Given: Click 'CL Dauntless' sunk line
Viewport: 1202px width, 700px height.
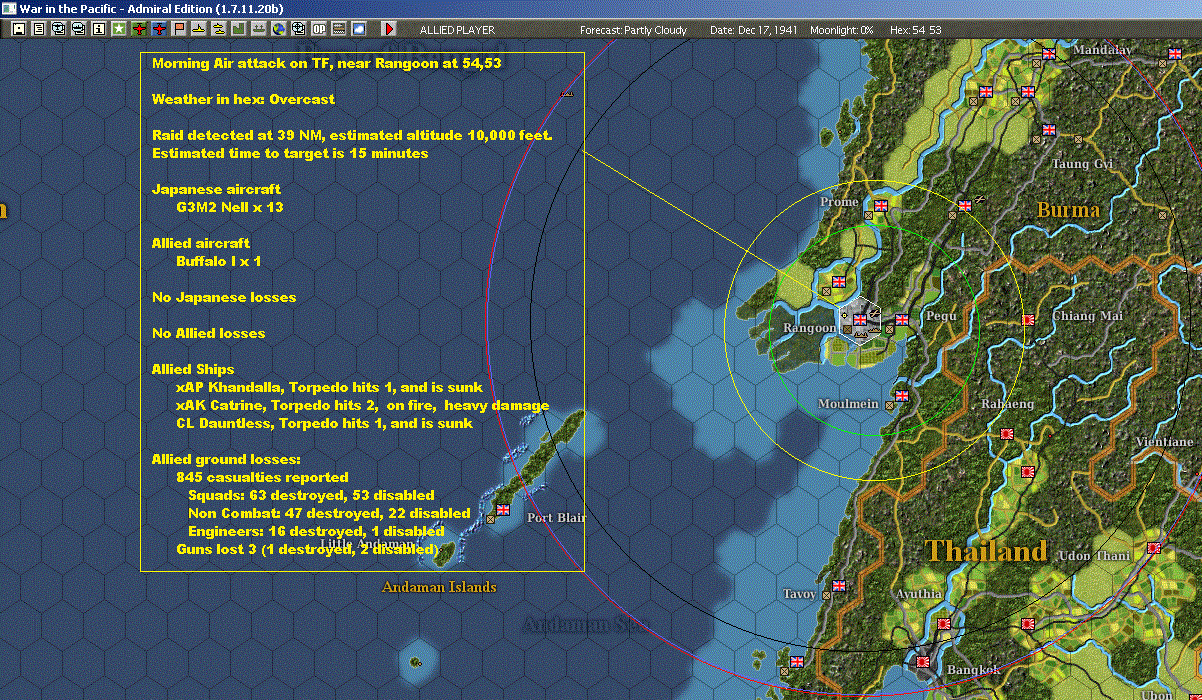Looking at the screenshot, I should tap(324, 423).
